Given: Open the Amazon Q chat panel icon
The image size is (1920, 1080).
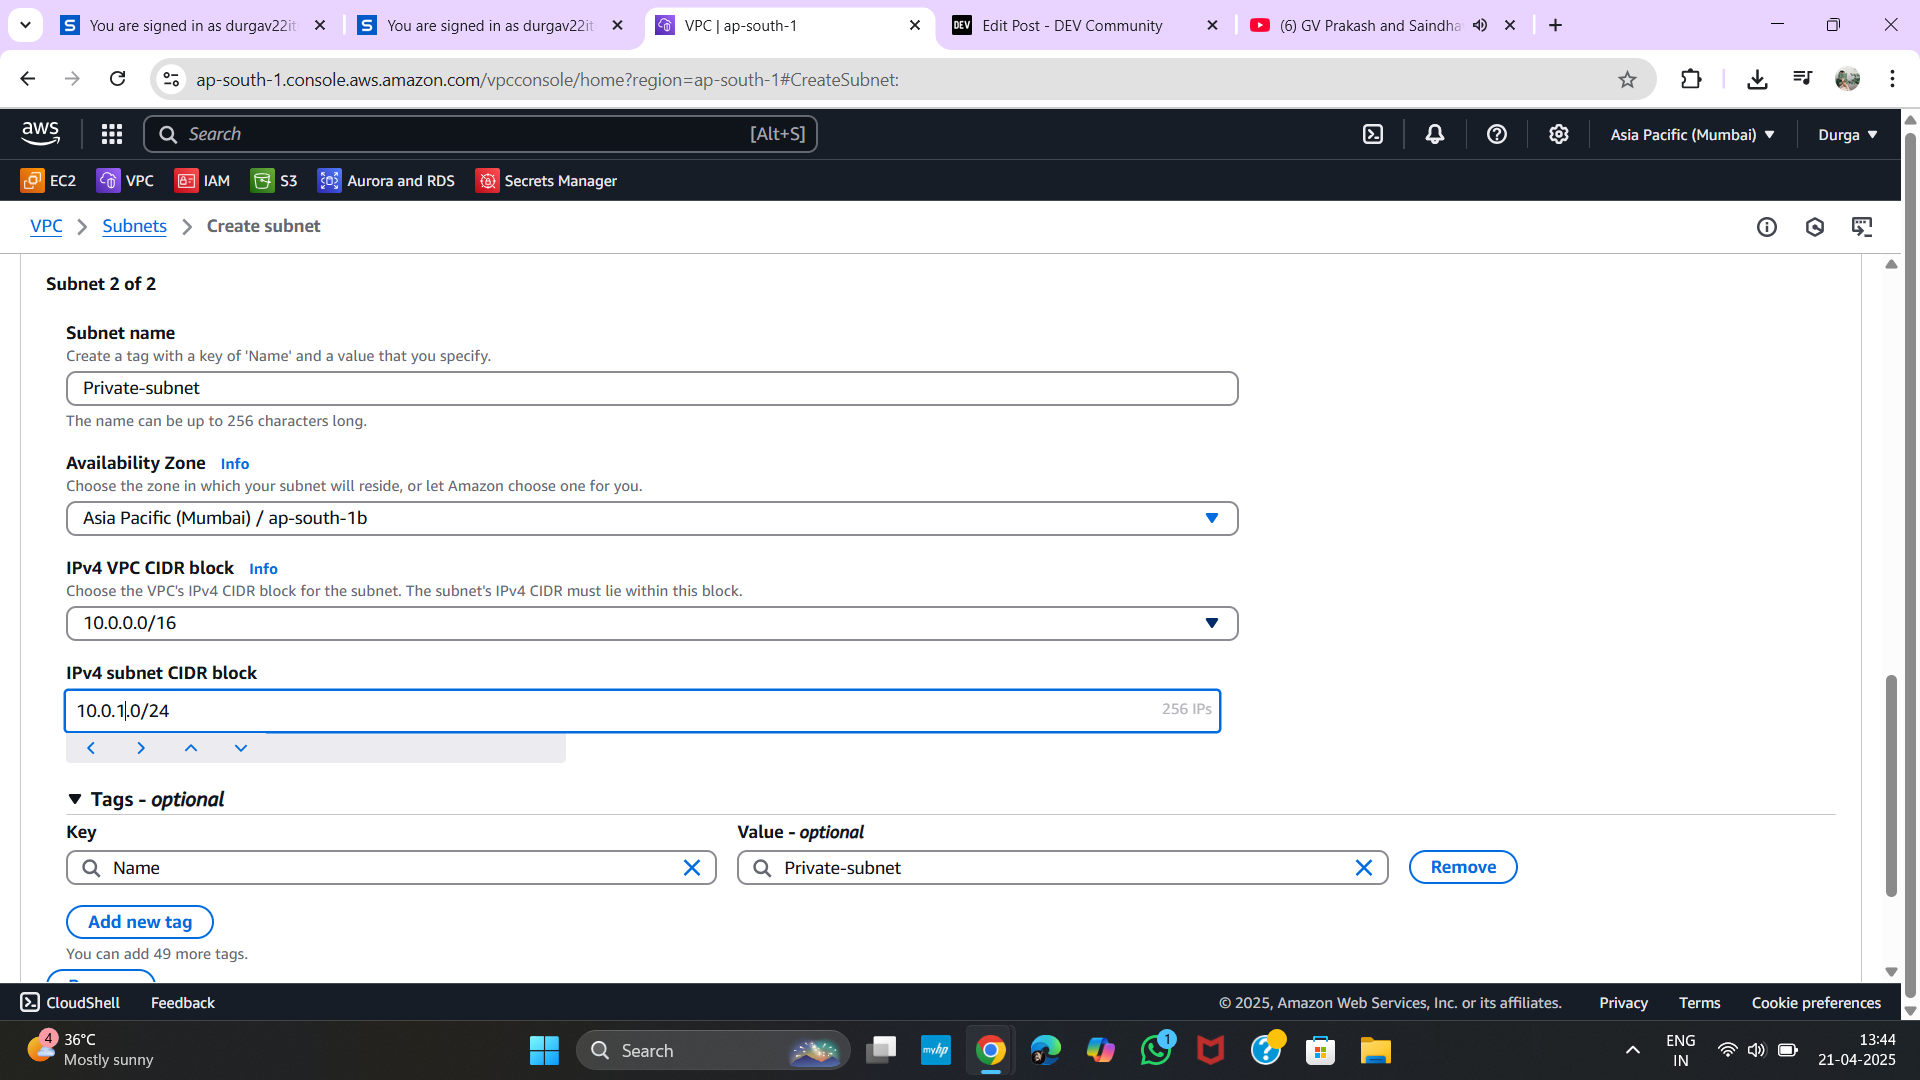Looking at the screenshot, I should pos(1862,227).
